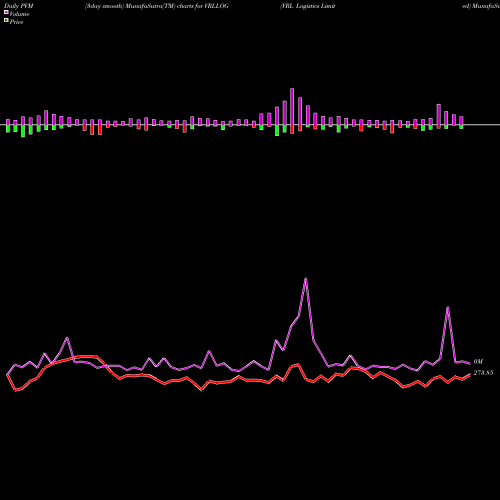Click the 273.85 price value label
Viewport: 500px width, 500px height.
[x=483, y=373]
